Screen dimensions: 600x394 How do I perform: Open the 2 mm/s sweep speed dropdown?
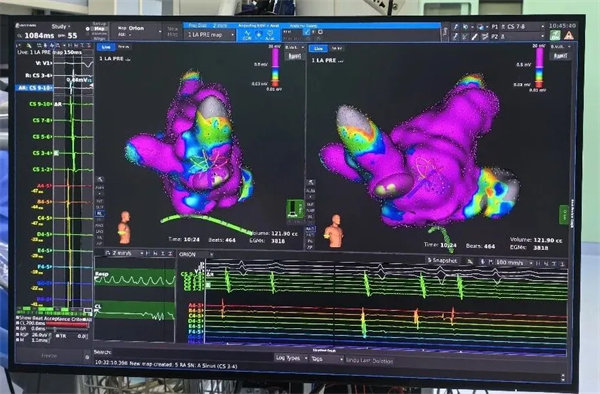[x=124, y=253]
